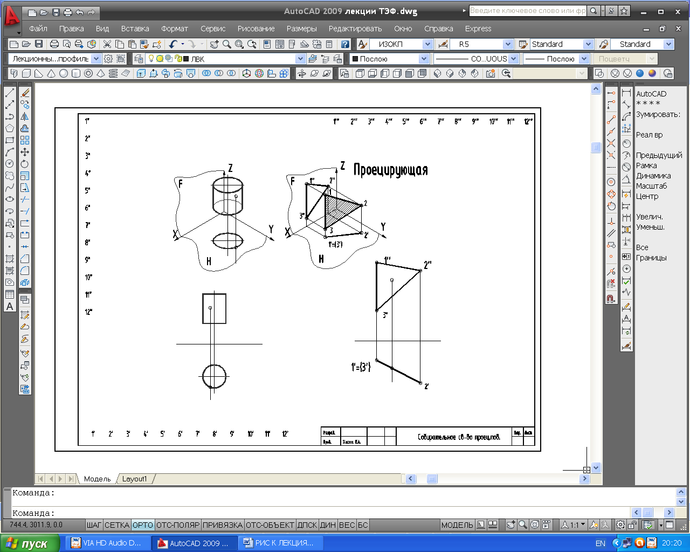Open the Рисование menu
Viewport: 690px width, 552px height.
point(256,29)
